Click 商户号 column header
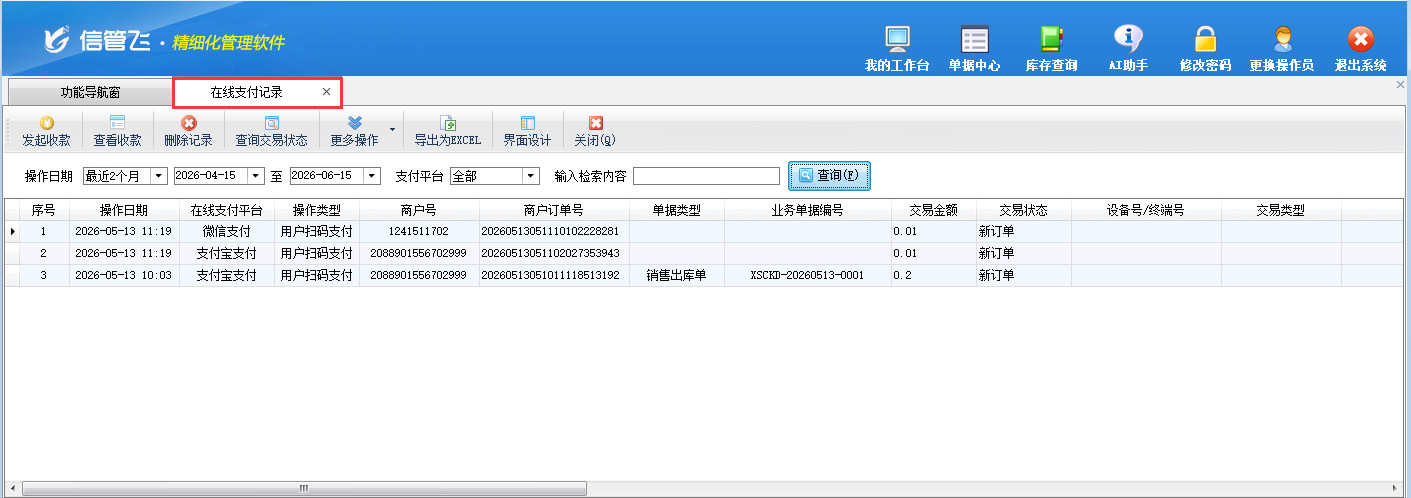1411x498 pixels. click(x=419, y=210)
